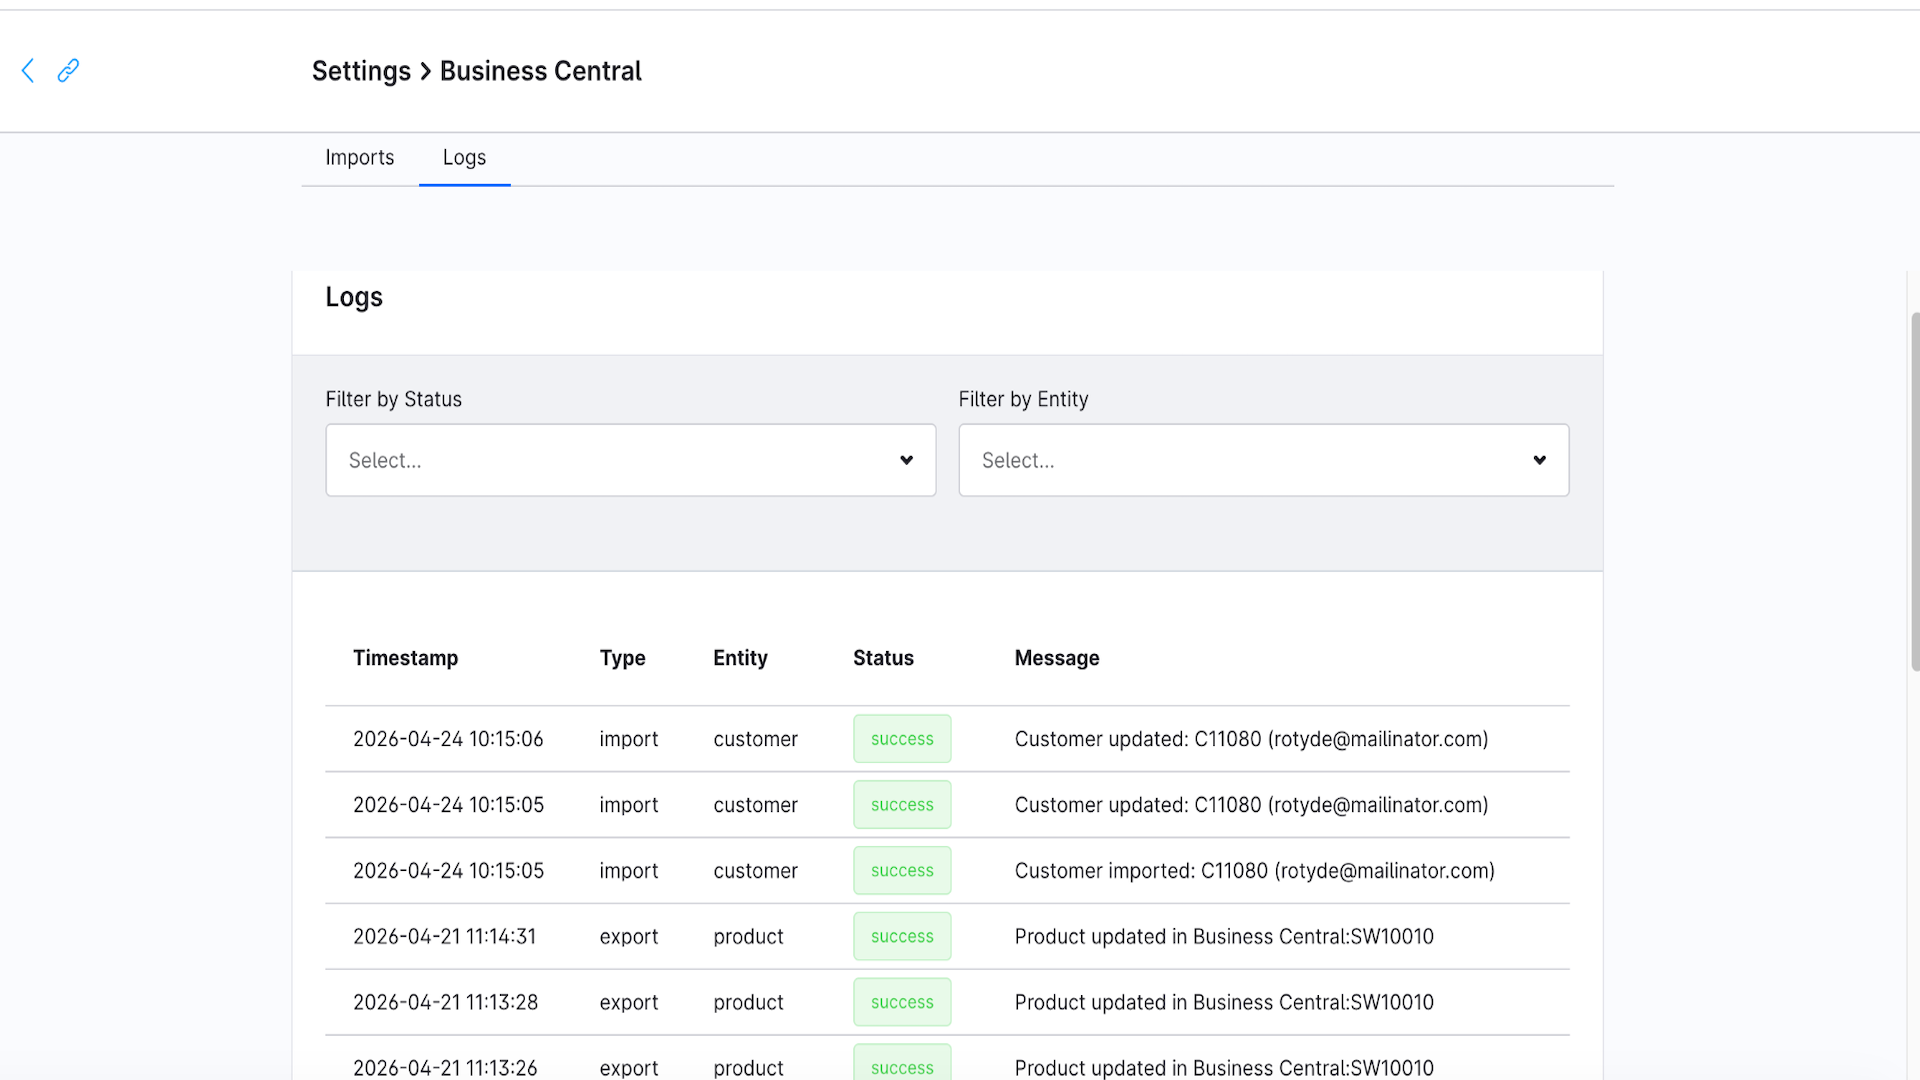Sort by the Timestamp column header
Viewport: 1920px width, 1080px height.
405,658
